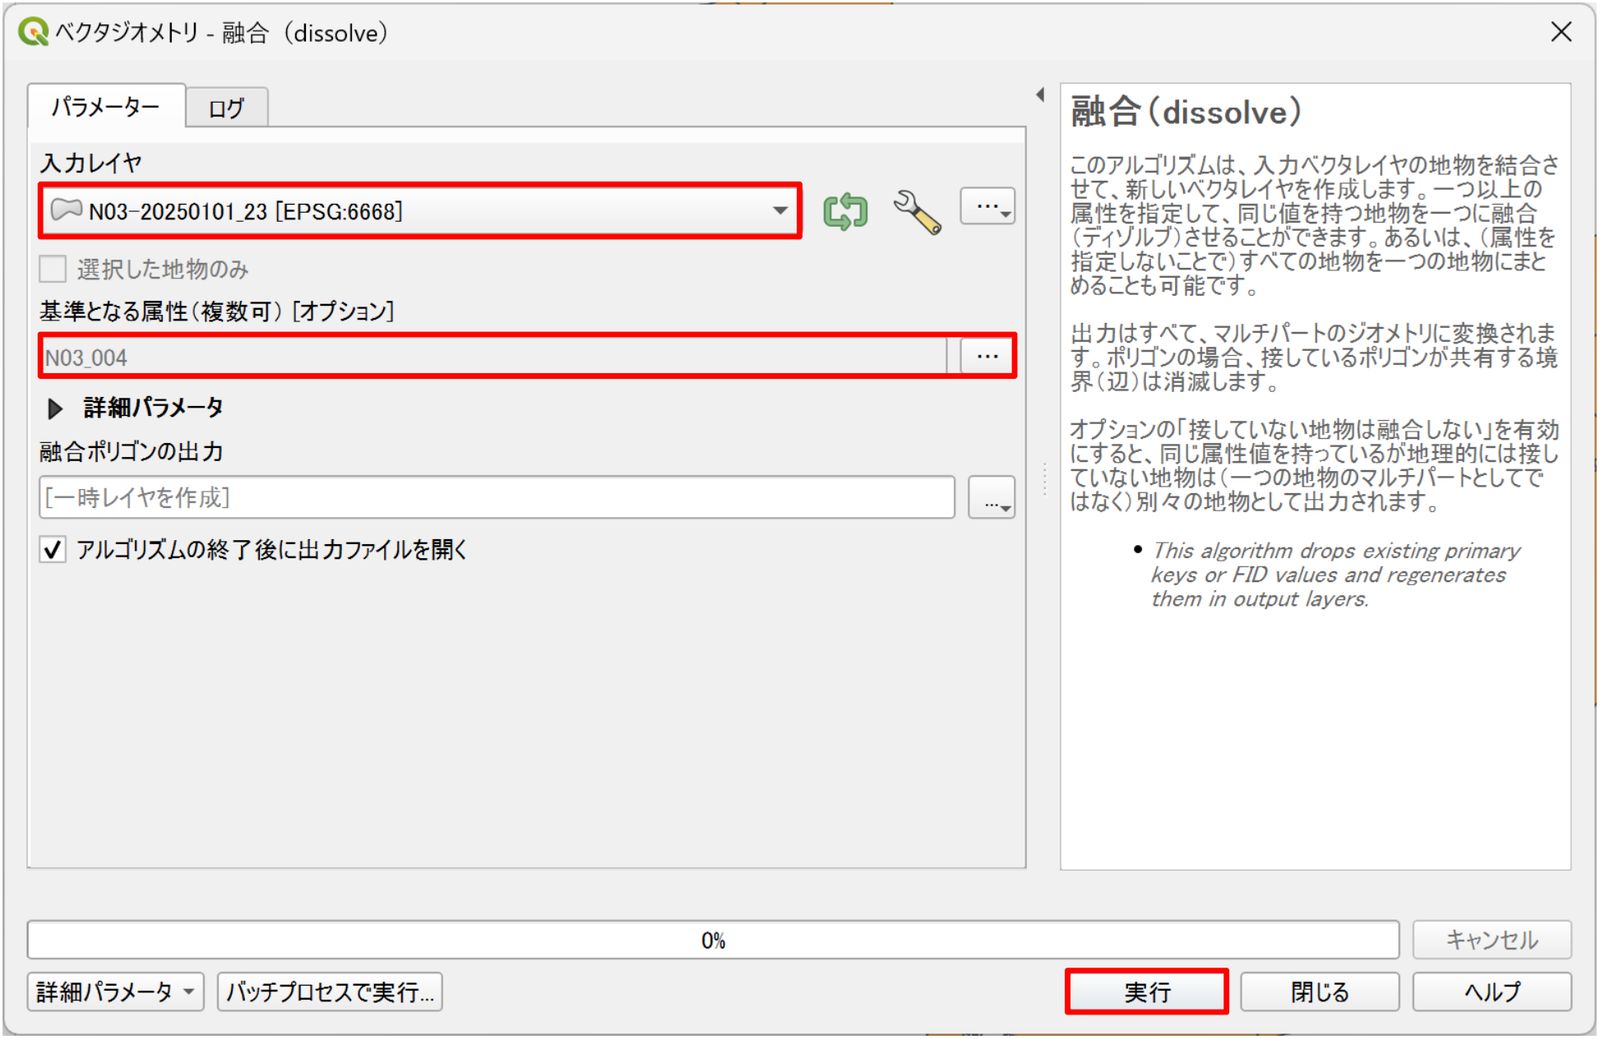Click QGIS logo in title bar
Image resolution: width=1600 pixels, height=1039 pixels.
pos(33,32)
